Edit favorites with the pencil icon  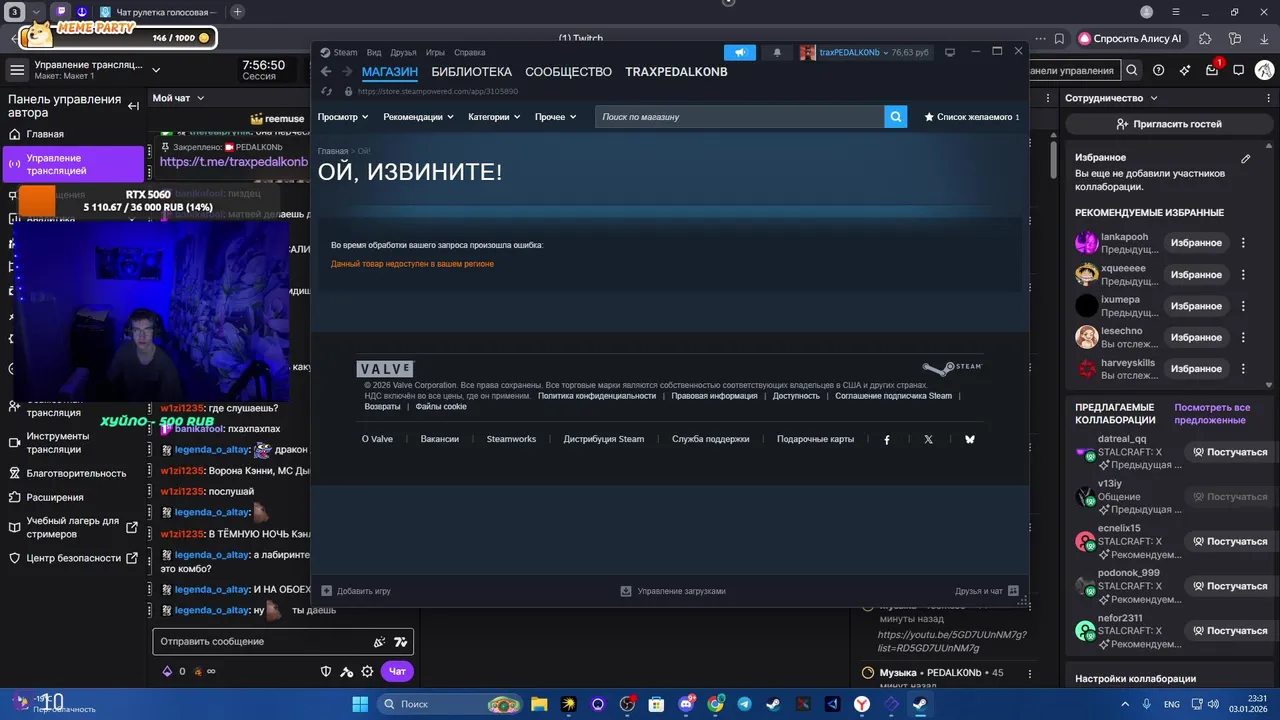(x=1245, y=158)
